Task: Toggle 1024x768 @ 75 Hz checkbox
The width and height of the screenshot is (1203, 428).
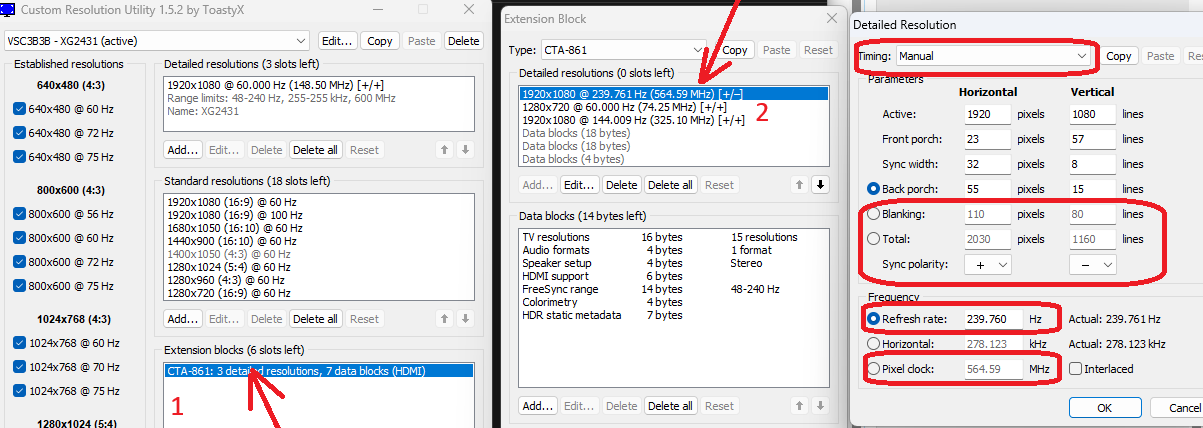Action: pos(21,390)
